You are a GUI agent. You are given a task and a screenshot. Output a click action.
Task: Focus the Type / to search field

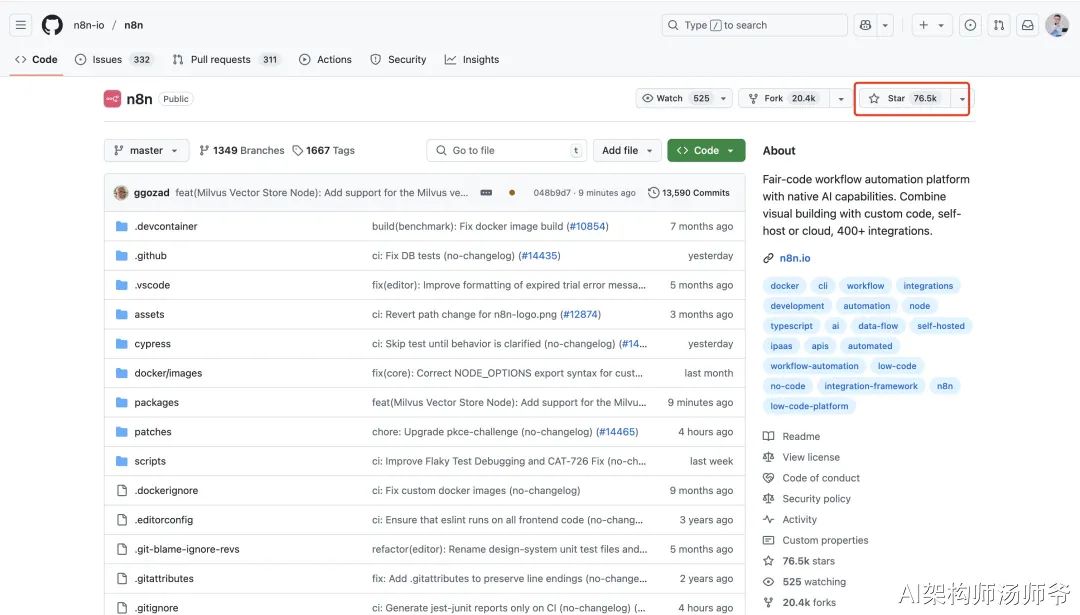pyautogui.click(x=754, y=25)
